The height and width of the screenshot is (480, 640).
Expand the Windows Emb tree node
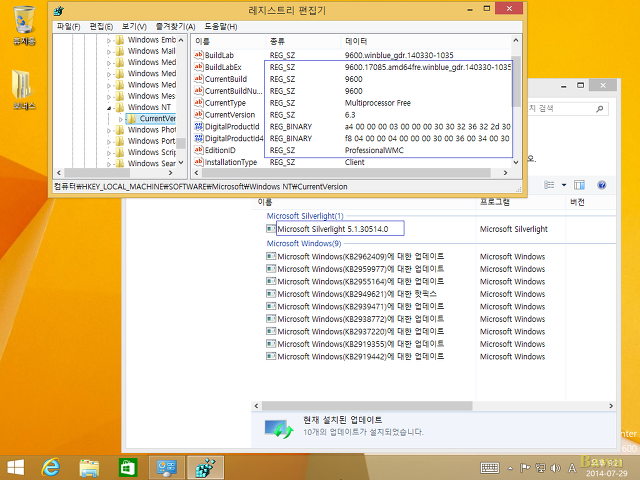(109, 40)
